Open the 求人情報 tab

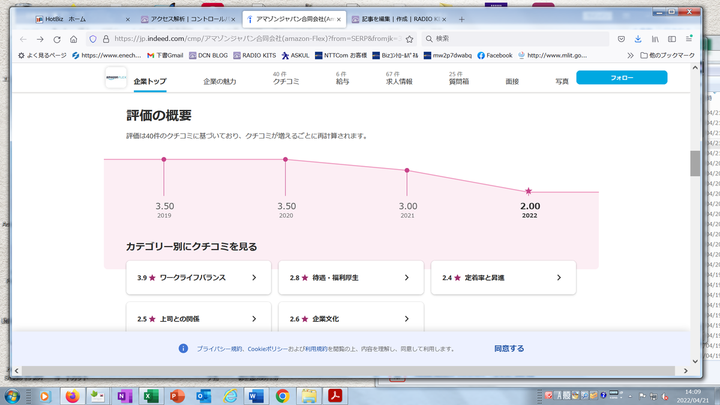click(x=399, y=81)
